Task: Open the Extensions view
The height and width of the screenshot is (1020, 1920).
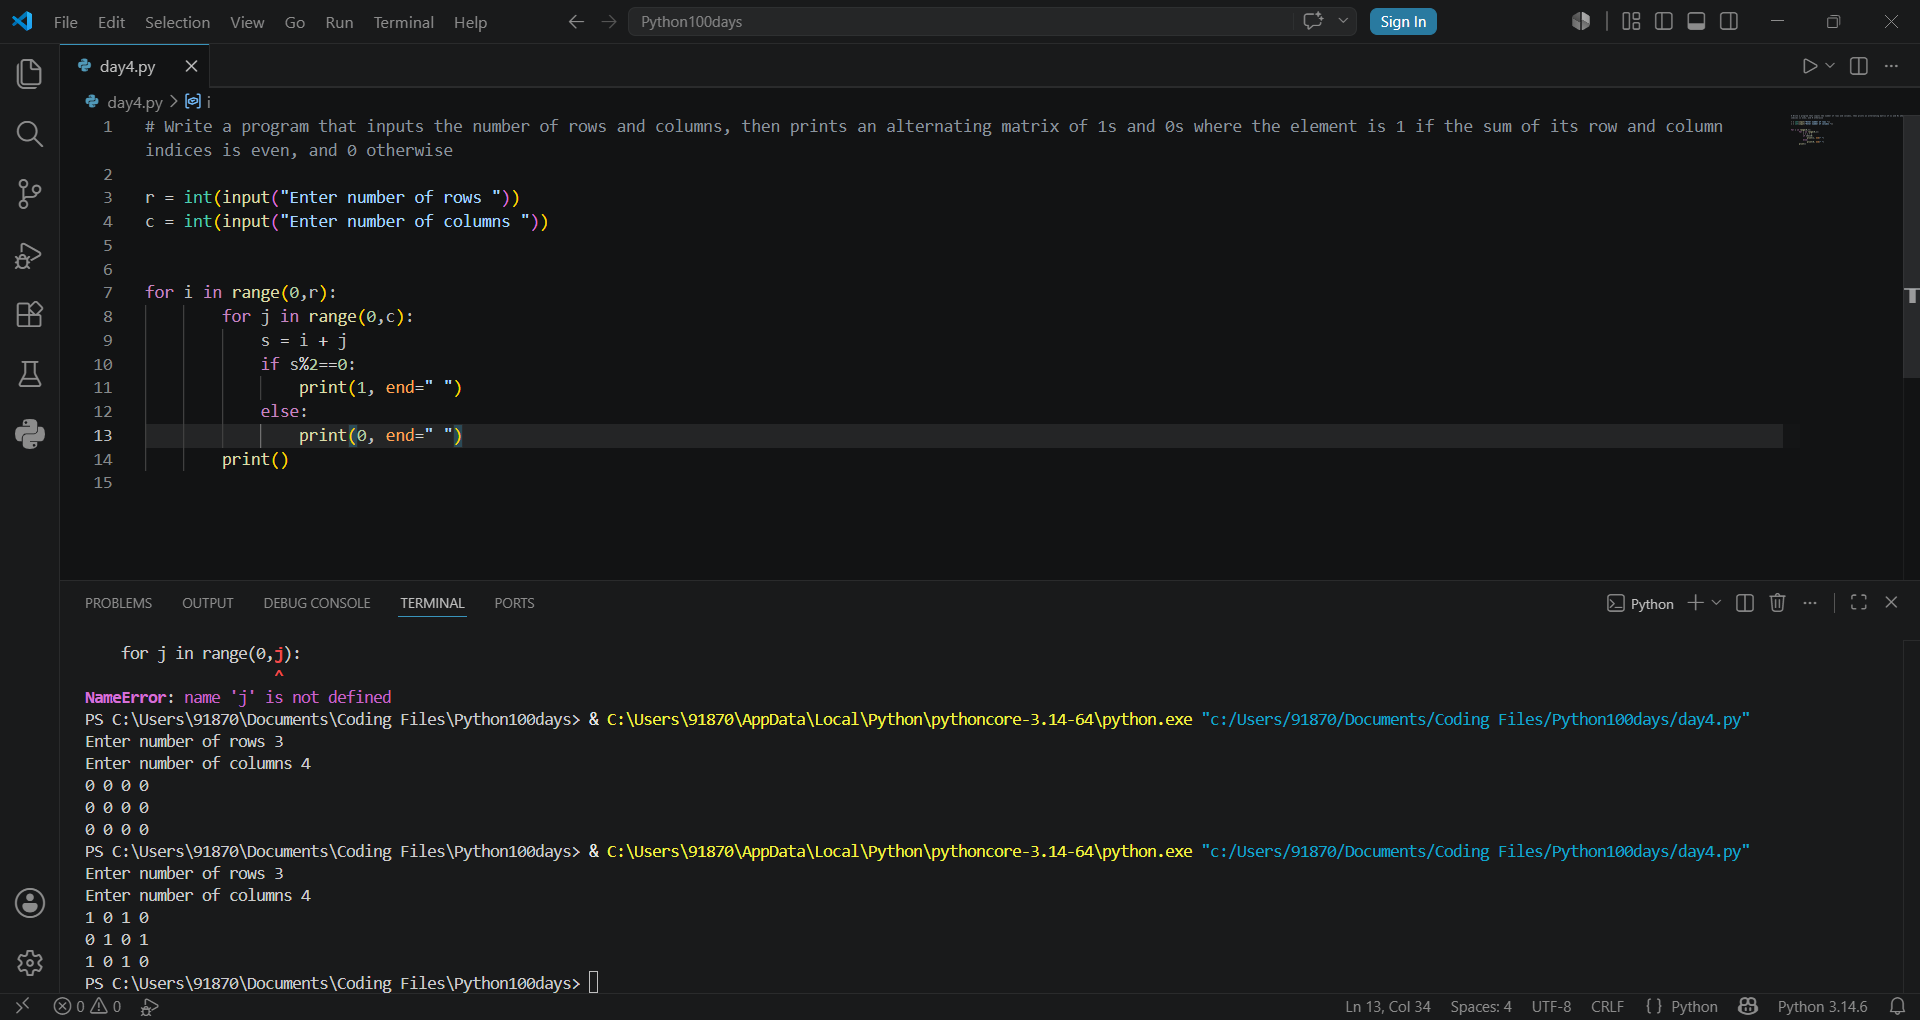Action: tap(30, 315)
